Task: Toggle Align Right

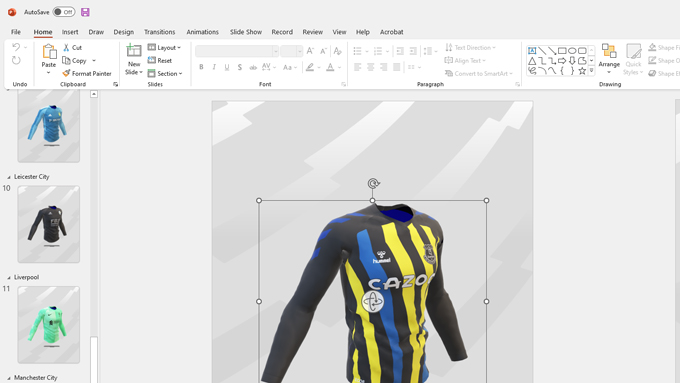Action: tap(383, 67)
